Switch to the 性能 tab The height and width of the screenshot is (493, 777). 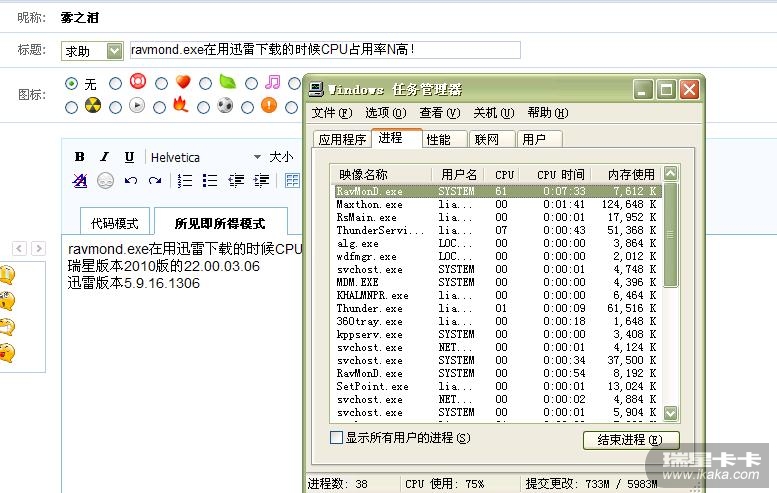click(444, 139)
